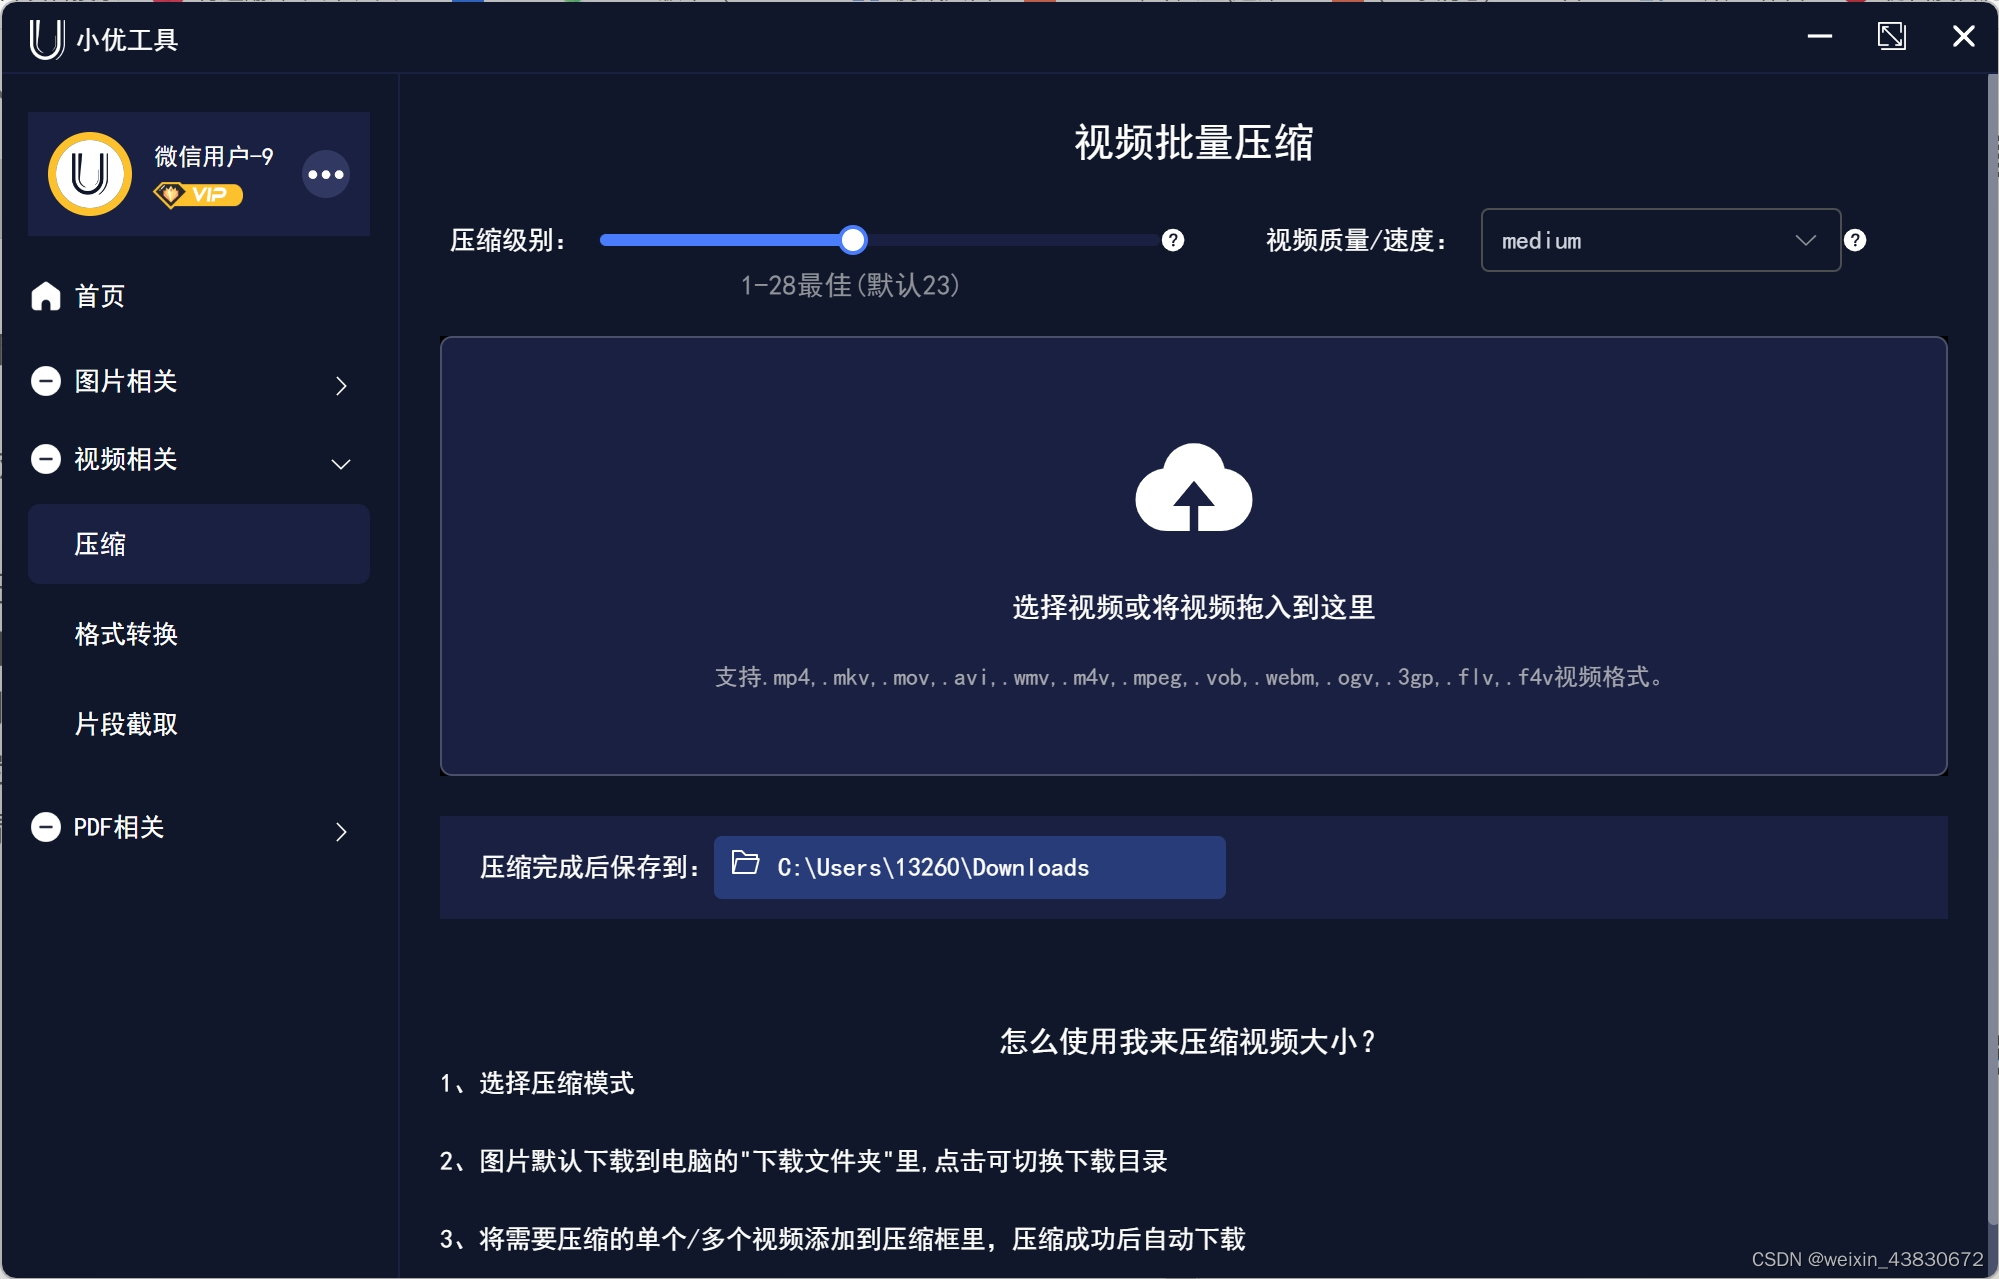Image resolution: width=1999 pixels, height=1279 pixels.
Task: Click the compression level slider handle
Action: 853,240
